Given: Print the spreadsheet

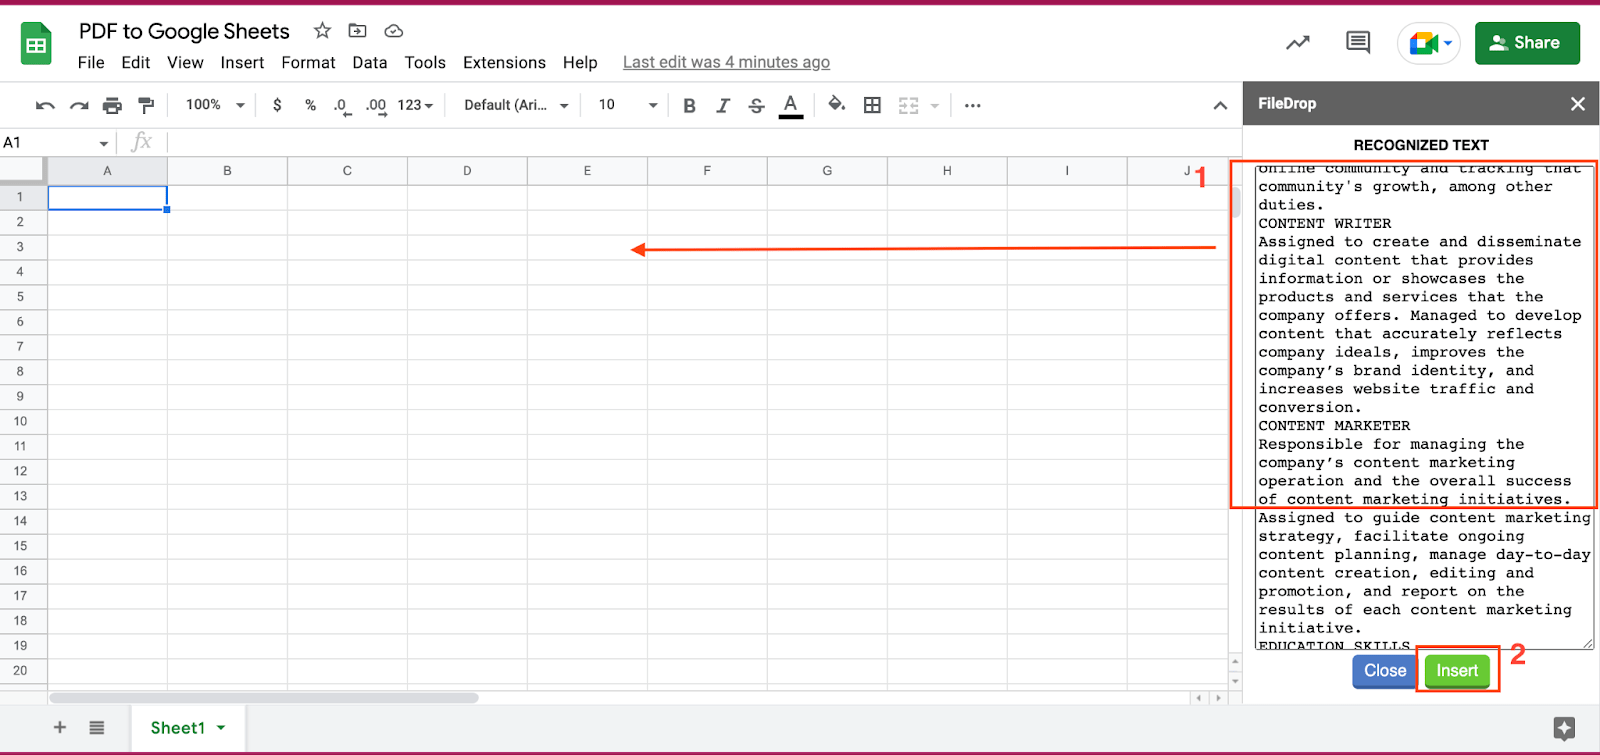Looking at the screenshot, I should point(112,105).
